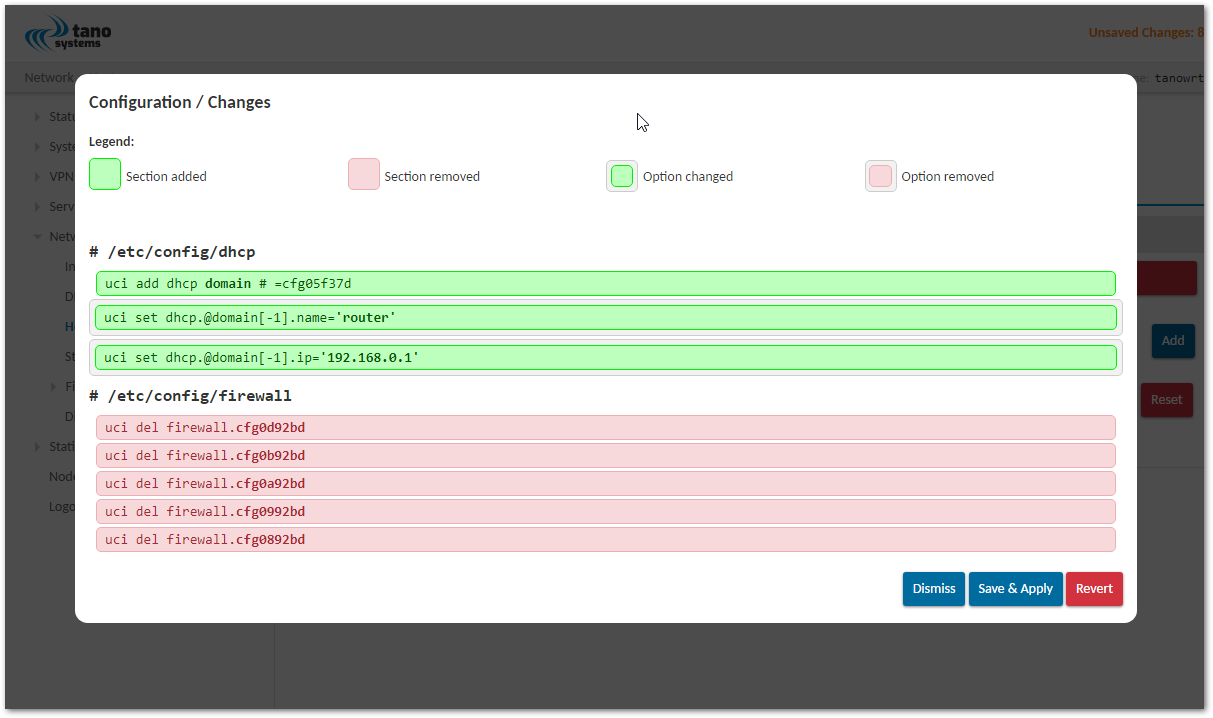Open the Unsaved Changes indicator
Screen dimensions: 1213x718
(1145, 32)
